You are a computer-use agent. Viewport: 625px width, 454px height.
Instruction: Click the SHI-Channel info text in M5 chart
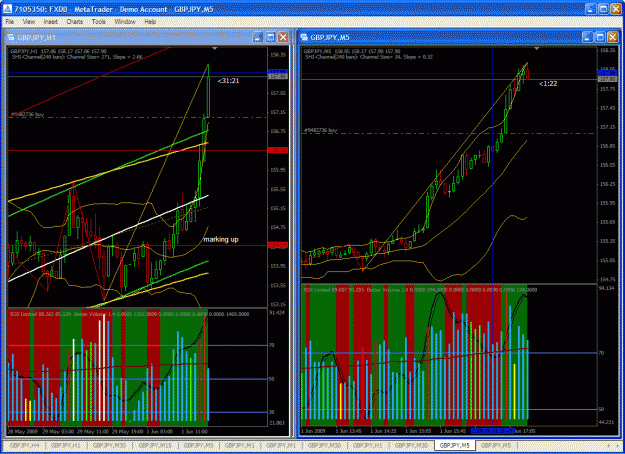[x=369, y=57]
